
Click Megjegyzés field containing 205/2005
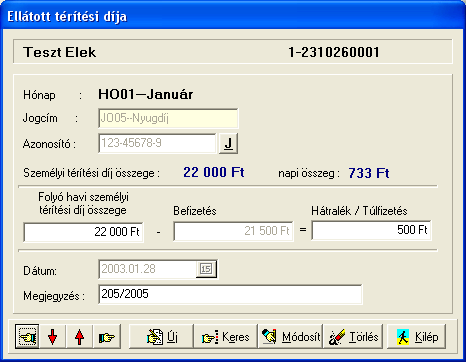pyautogui.click(x=230, y=294)
